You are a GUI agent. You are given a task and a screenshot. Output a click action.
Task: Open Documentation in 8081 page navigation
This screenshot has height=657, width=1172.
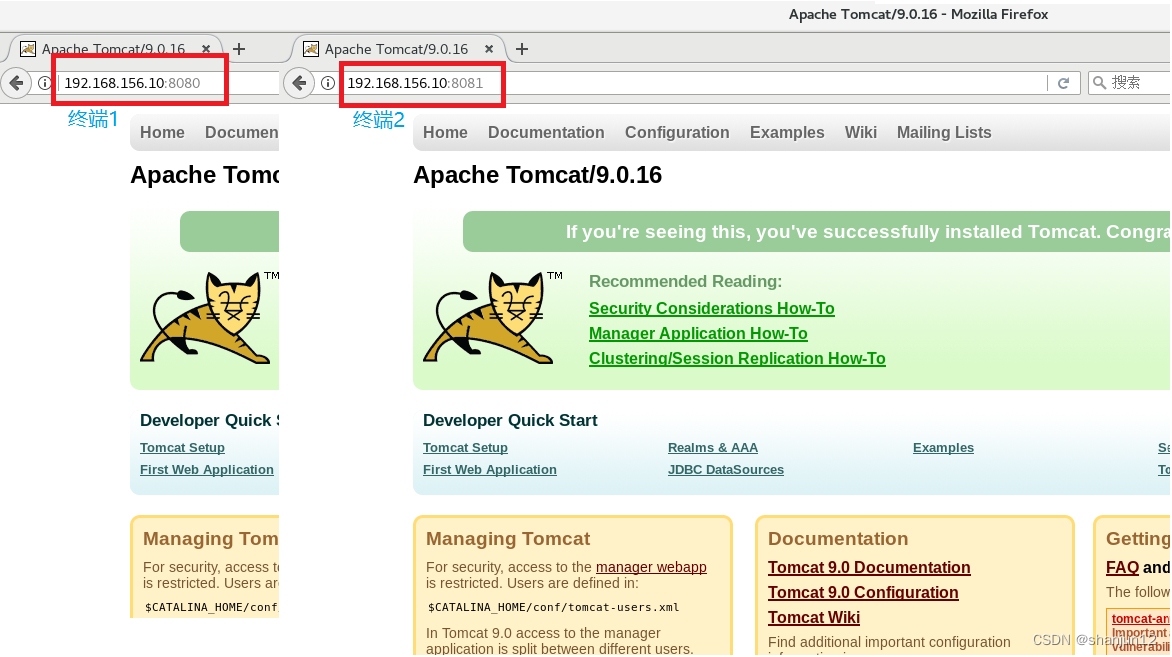[x=546, y=132]
